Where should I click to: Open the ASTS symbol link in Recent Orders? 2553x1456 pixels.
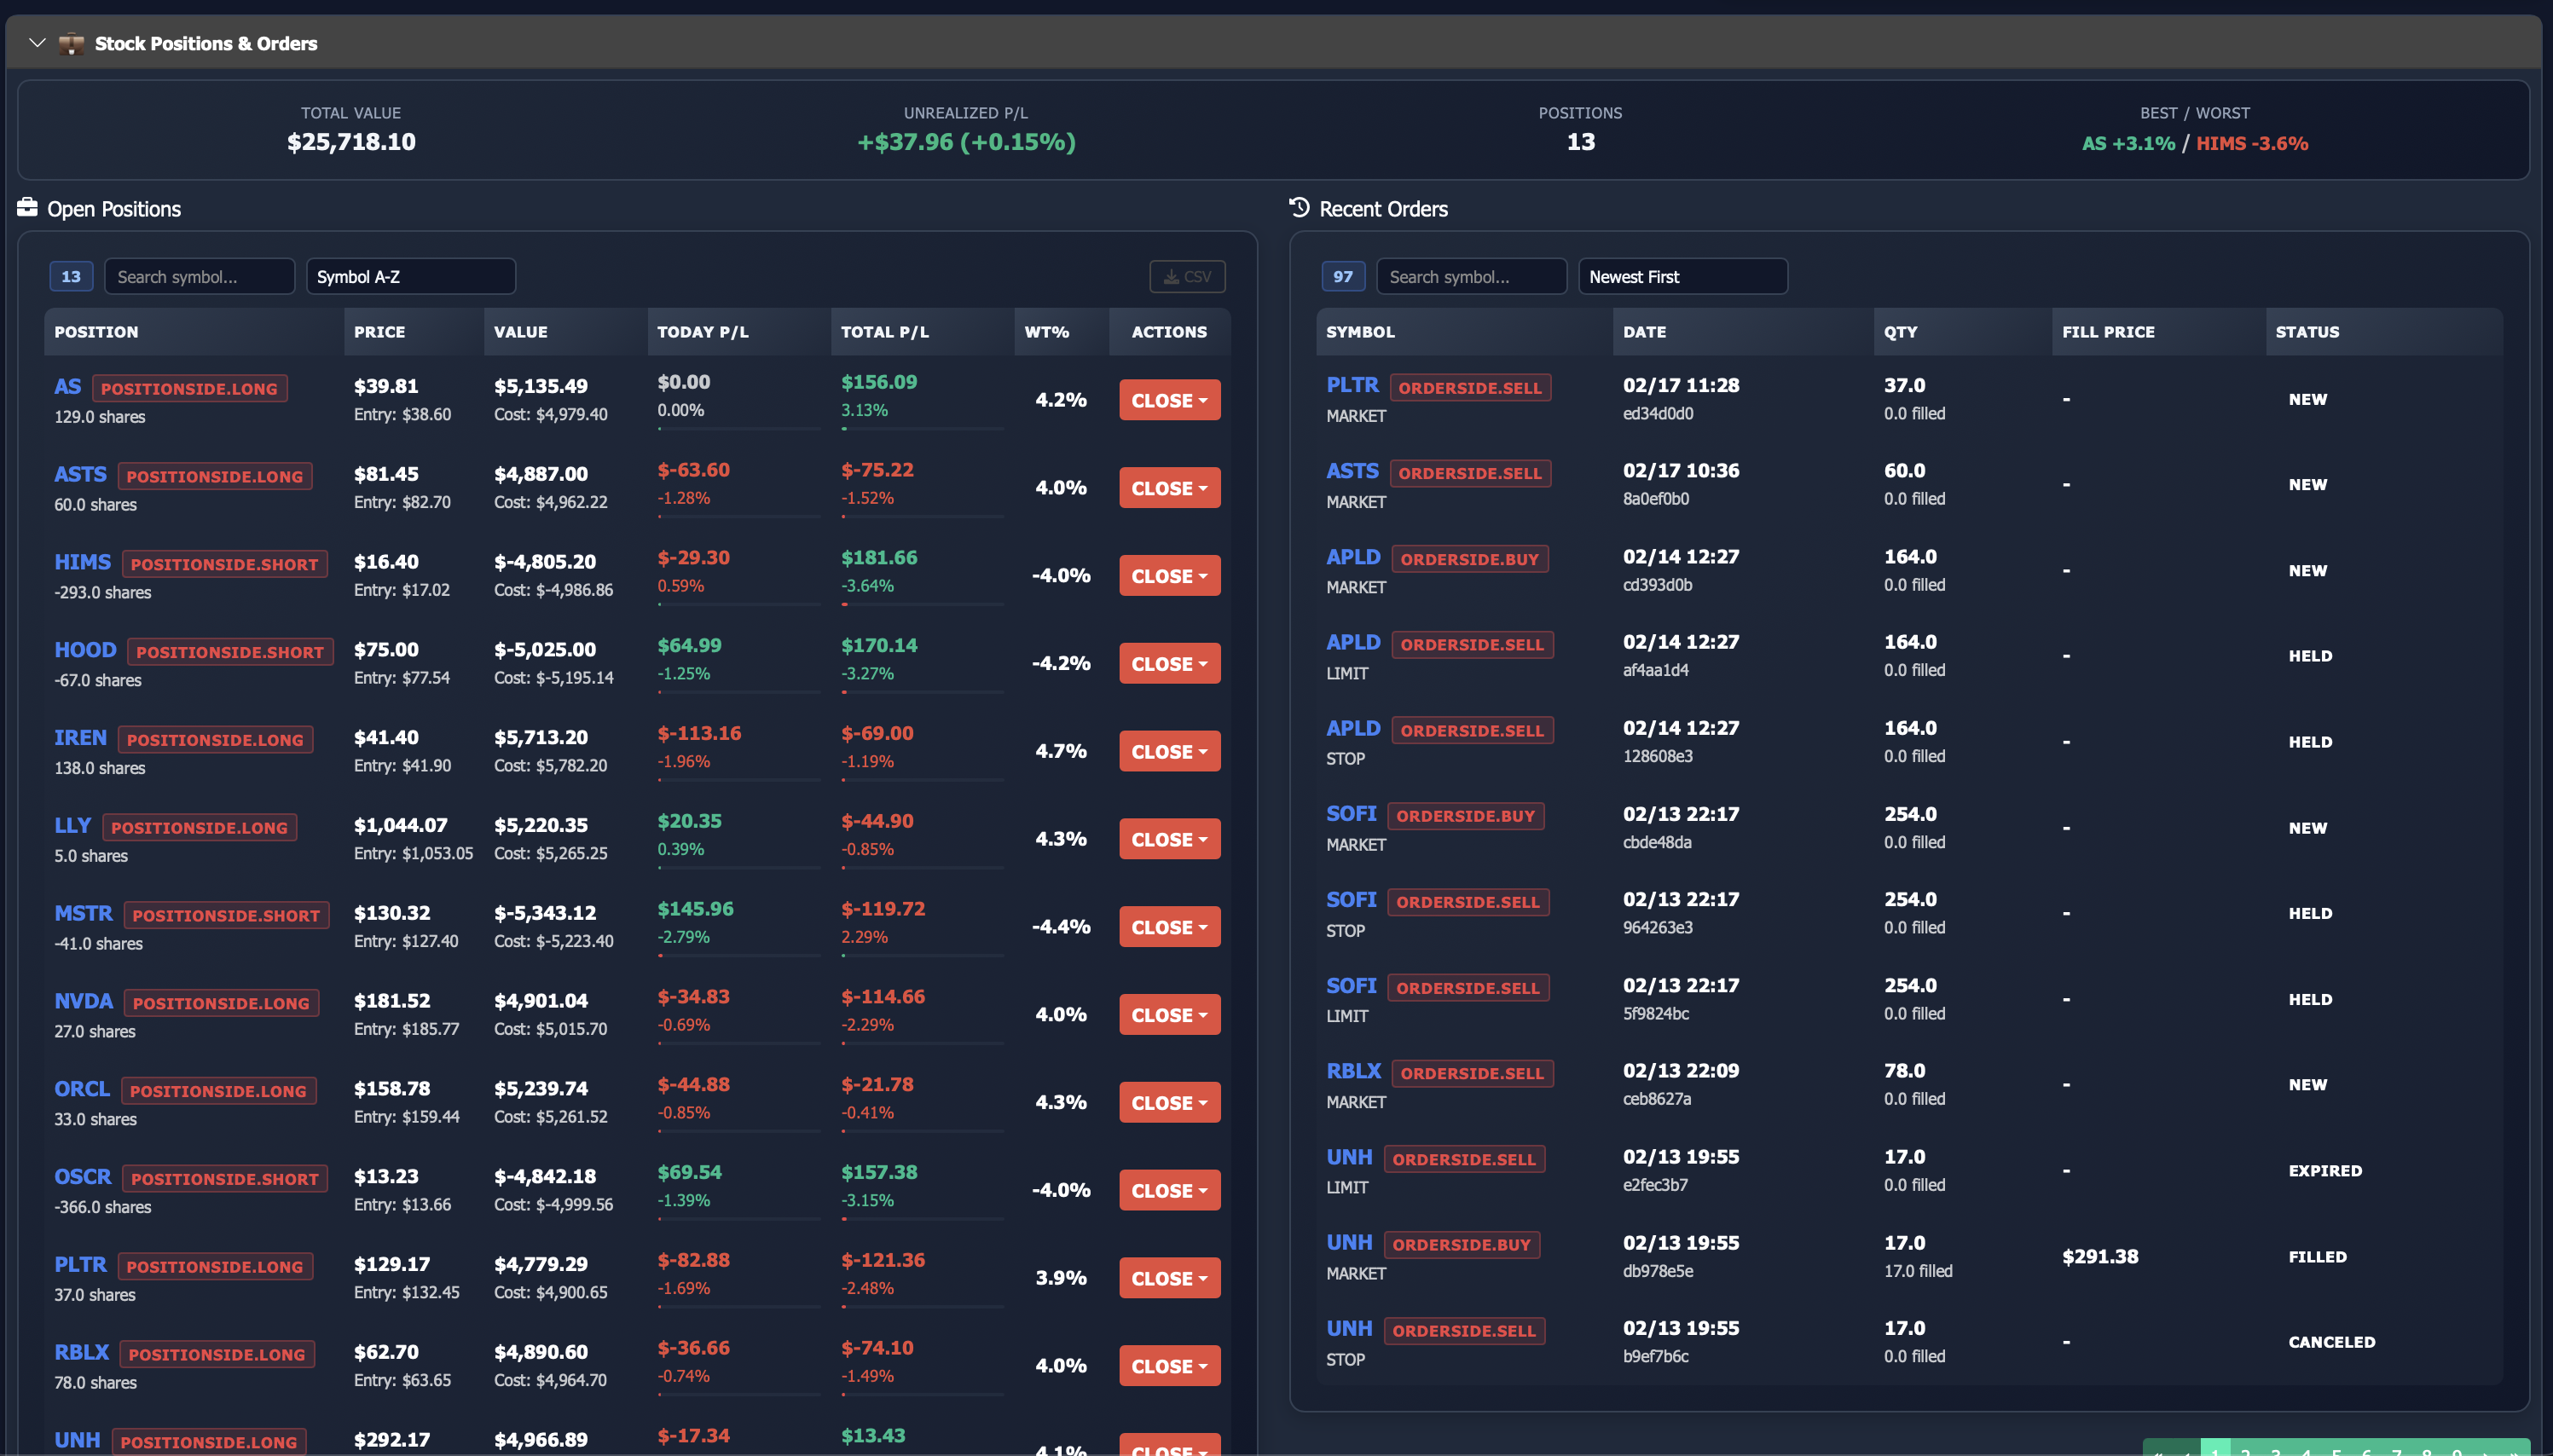tap(1352, 471)
